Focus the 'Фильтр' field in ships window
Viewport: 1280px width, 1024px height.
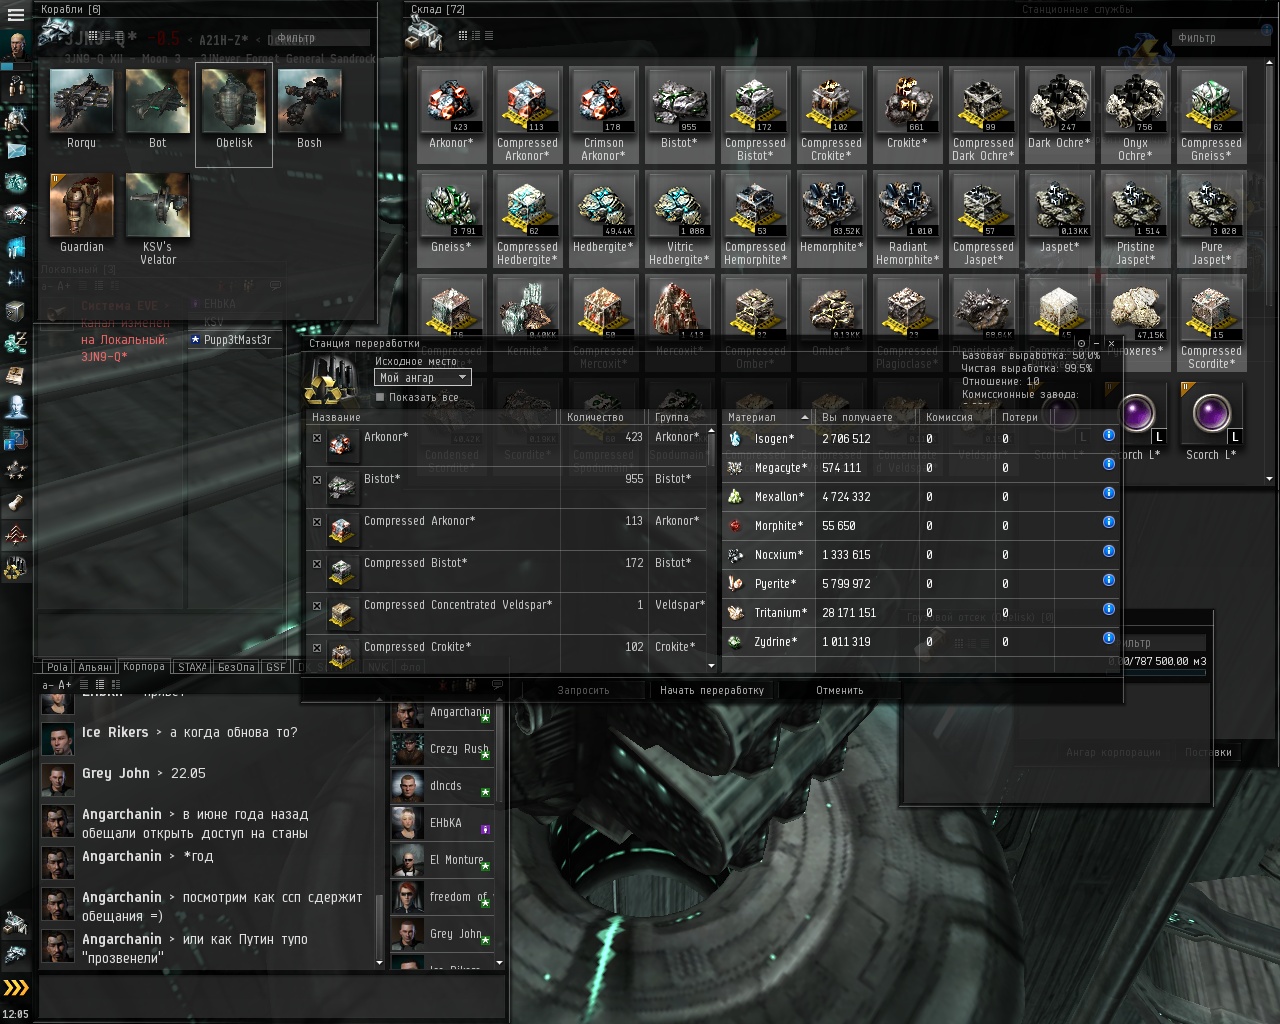tap(320, 38)
